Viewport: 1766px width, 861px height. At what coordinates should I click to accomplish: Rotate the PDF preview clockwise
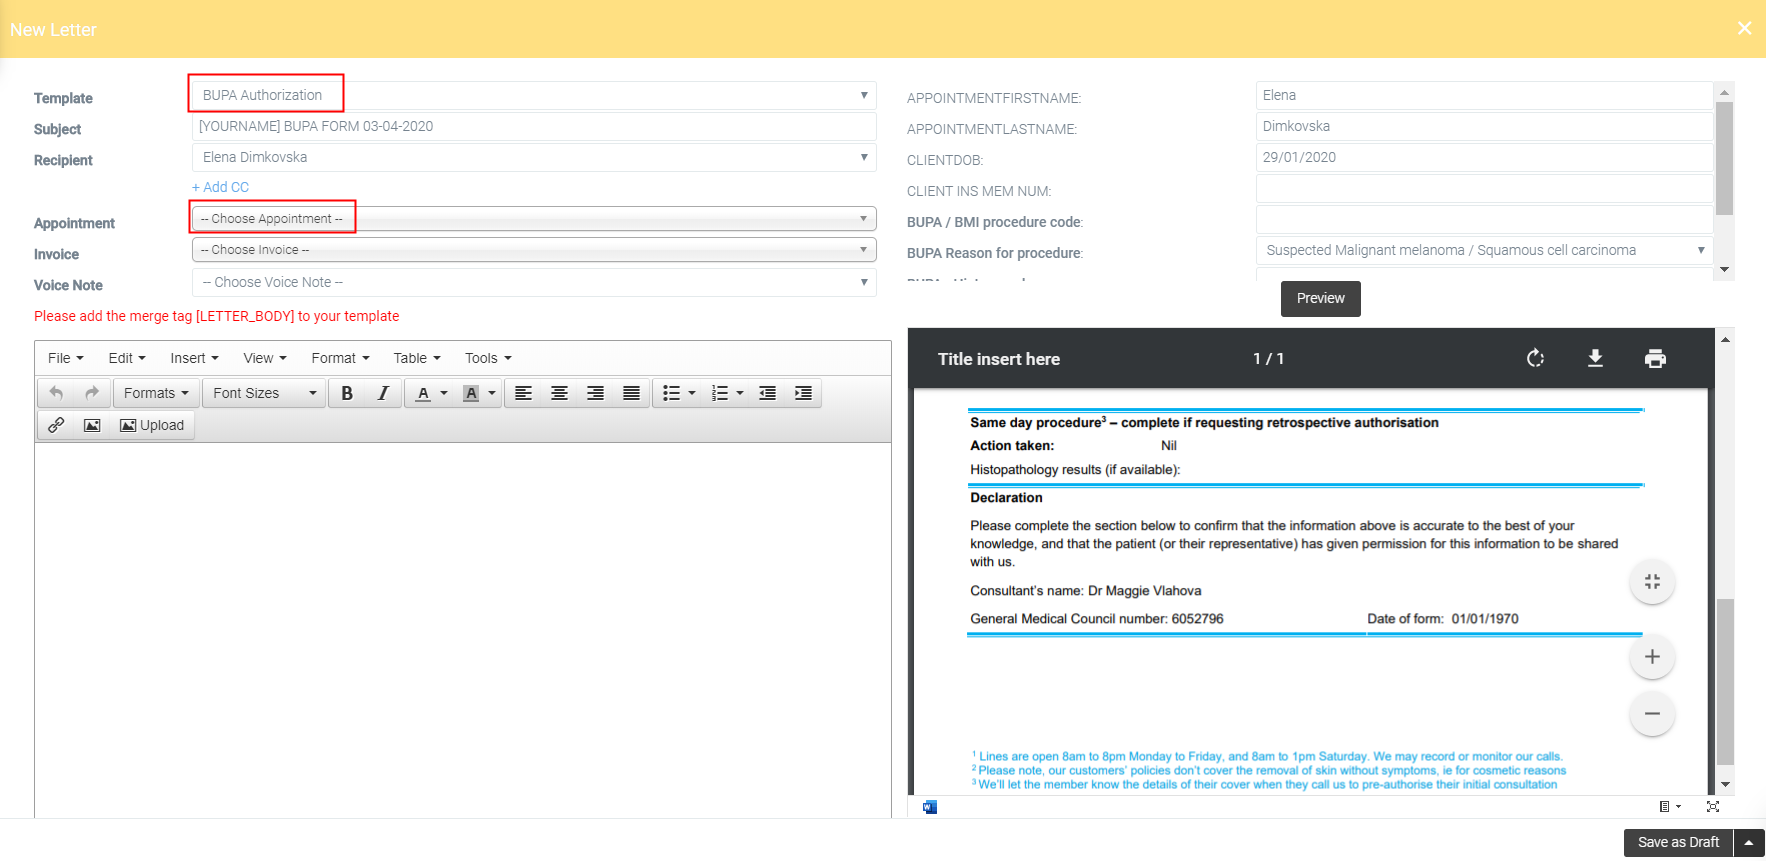(x=1535, y=358)
